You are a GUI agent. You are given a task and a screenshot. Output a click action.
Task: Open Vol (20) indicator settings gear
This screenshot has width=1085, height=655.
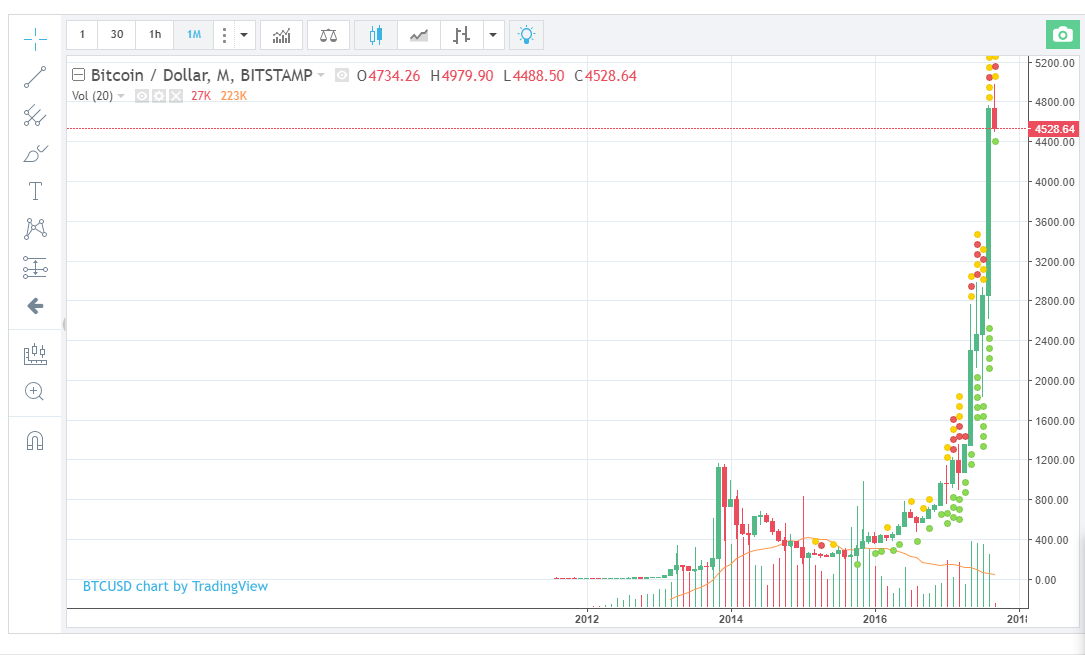click(159, 95)
